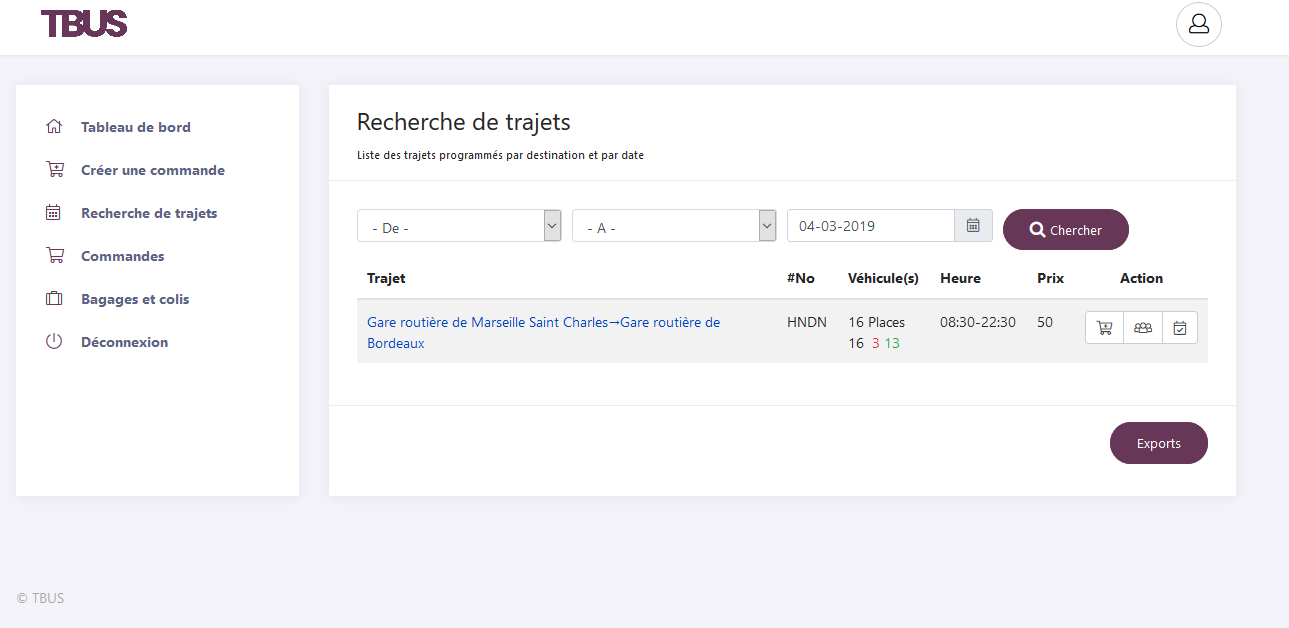1289x628 pixels.
Task: Open the calendar icon next to Recherche de trajets
Action: (x=53, y=212)
